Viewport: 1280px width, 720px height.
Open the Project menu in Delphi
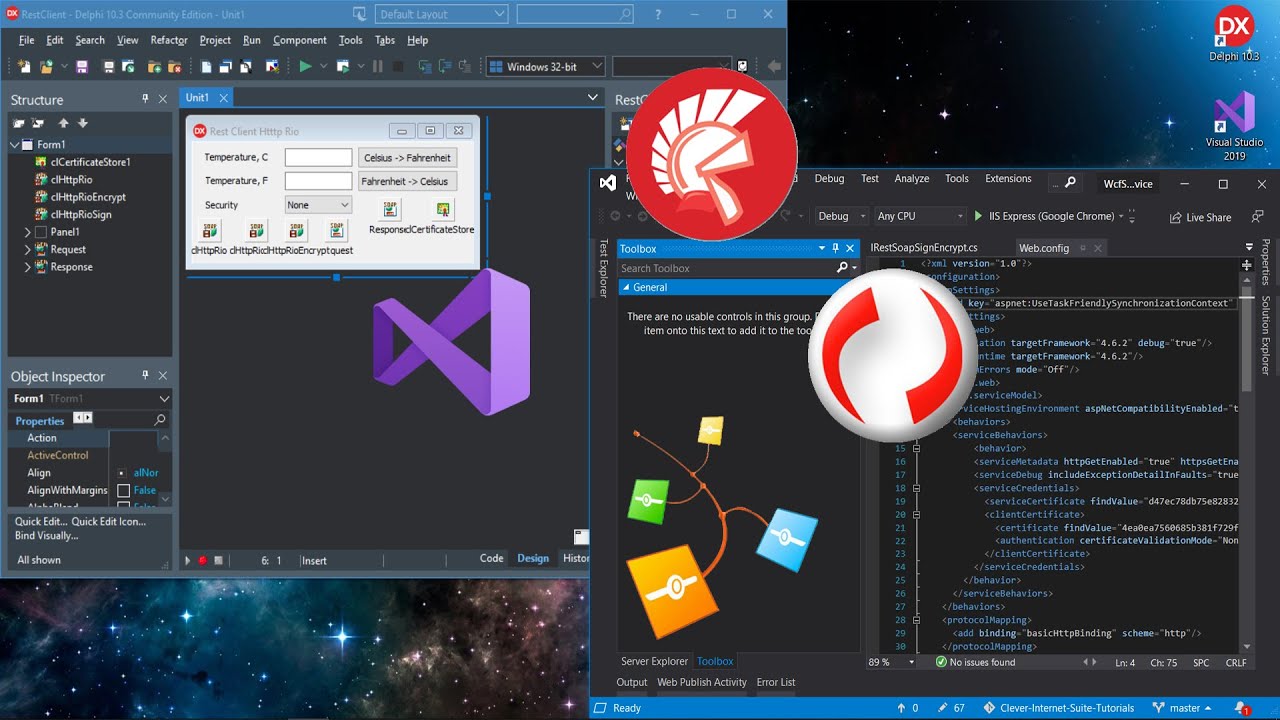(215, 40)
